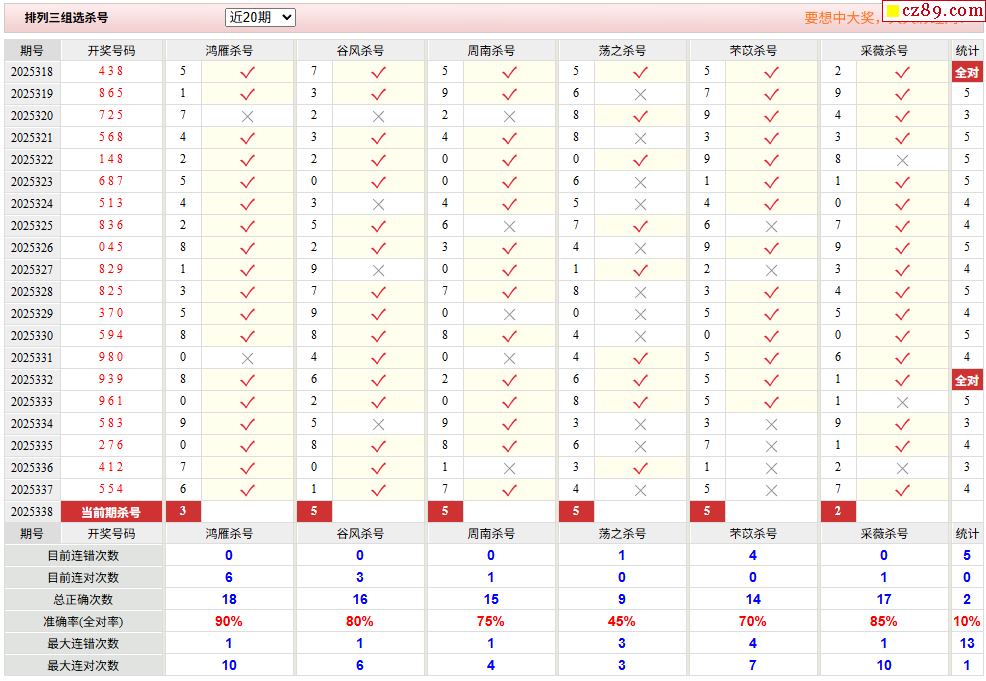Click the 目前连对次数 row label
The width and height of the screenshot is (986, 681).
[x=83, y=578]
